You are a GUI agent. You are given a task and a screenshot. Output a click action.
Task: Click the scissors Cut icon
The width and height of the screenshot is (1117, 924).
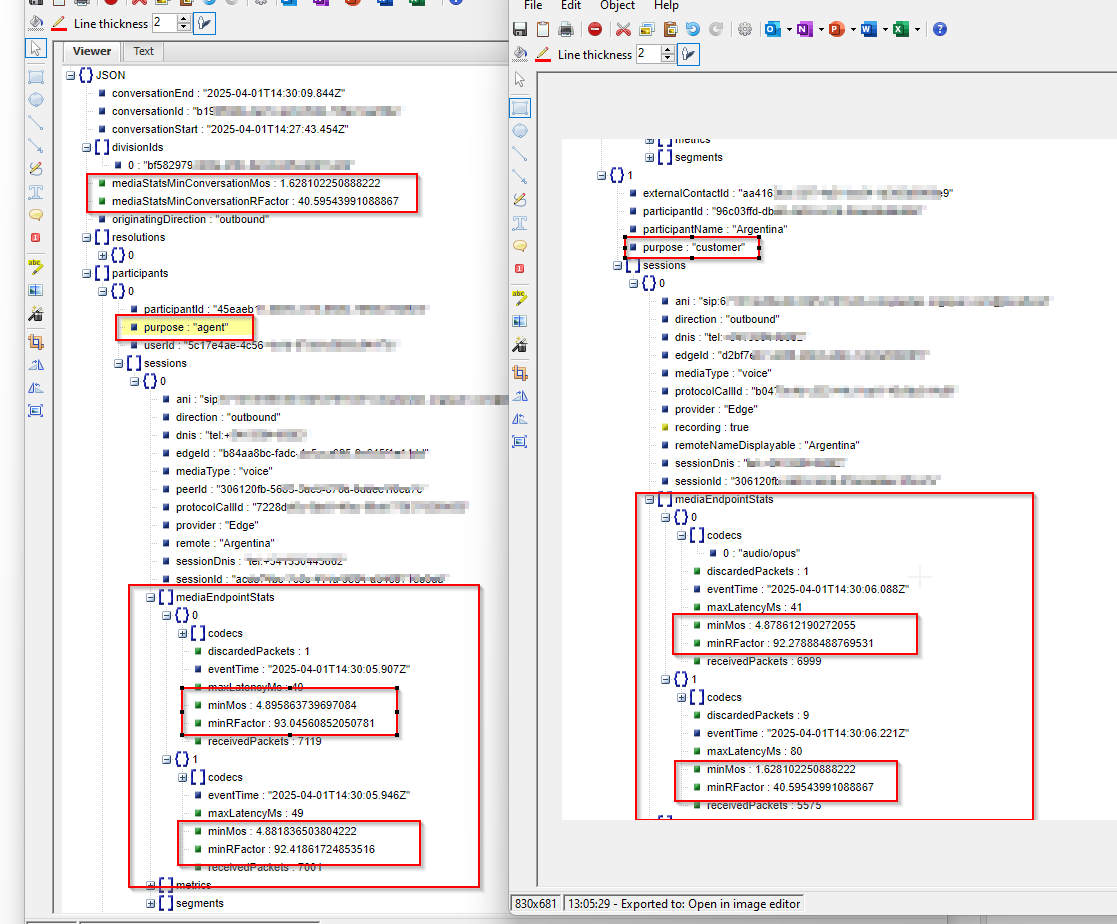[623, 29]
